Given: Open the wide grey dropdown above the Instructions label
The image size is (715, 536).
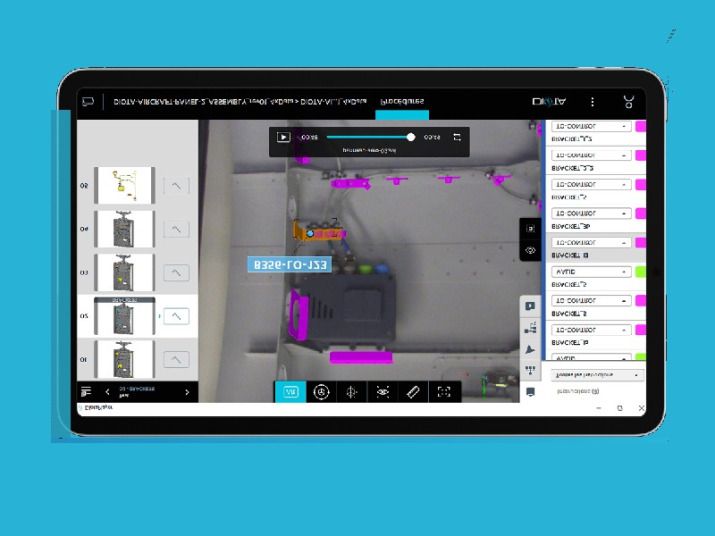Looking at the screenshot, I should coord(597,375).
